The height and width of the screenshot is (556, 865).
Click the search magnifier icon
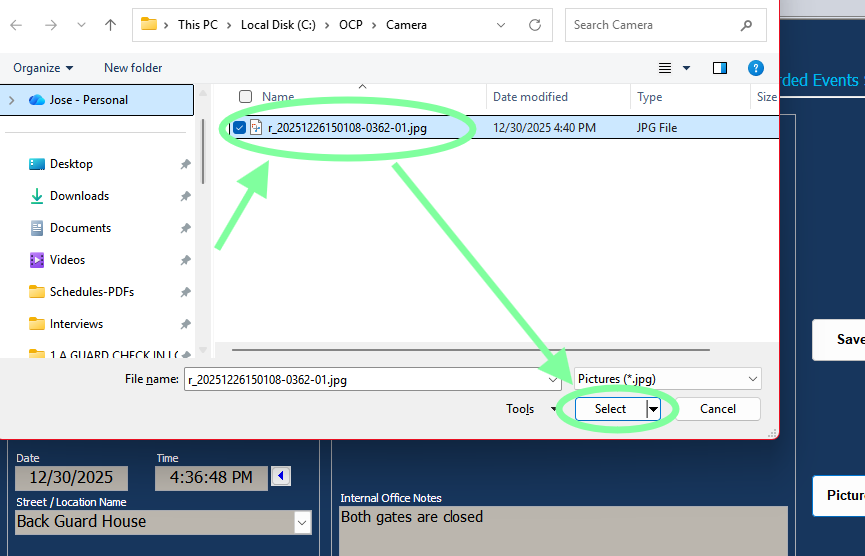[x=746, y=25]
